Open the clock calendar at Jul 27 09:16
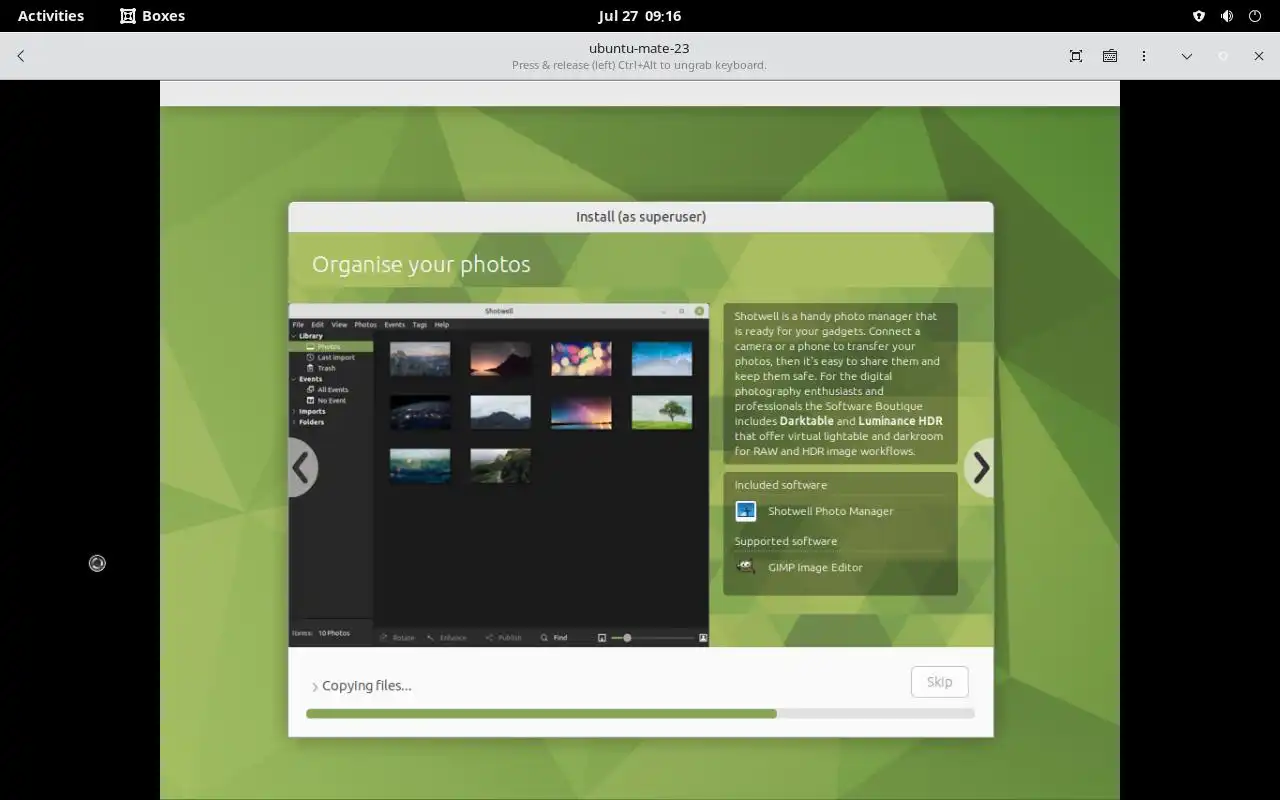 [x=640, y=16]
